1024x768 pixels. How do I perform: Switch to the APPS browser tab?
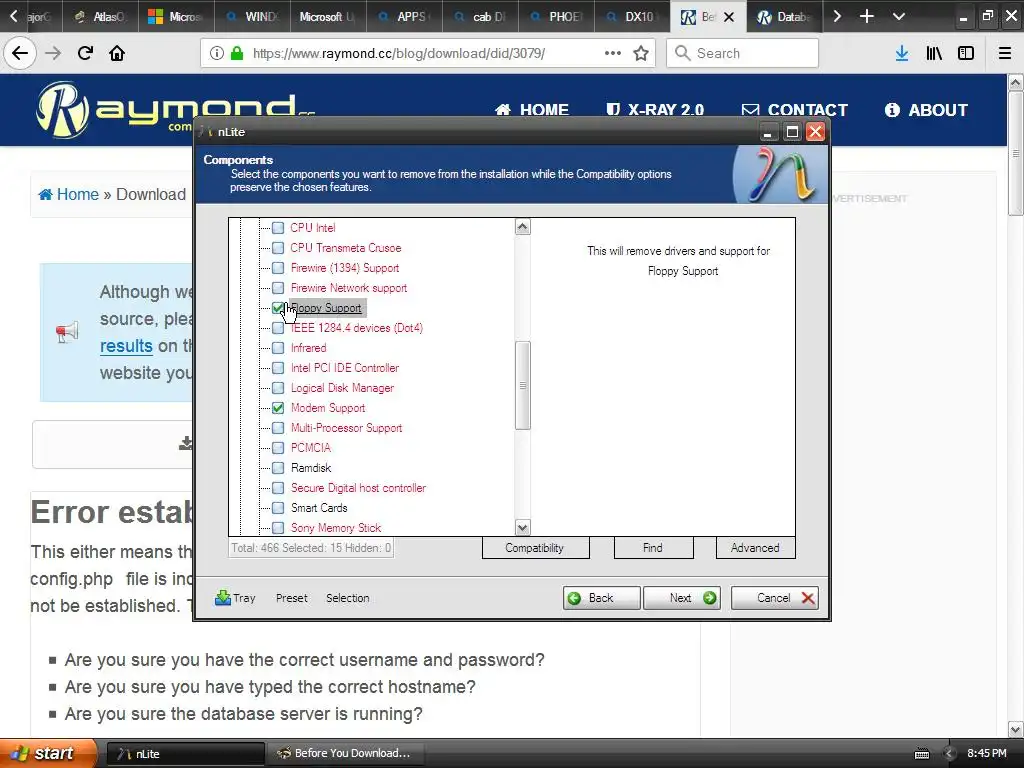404,16
